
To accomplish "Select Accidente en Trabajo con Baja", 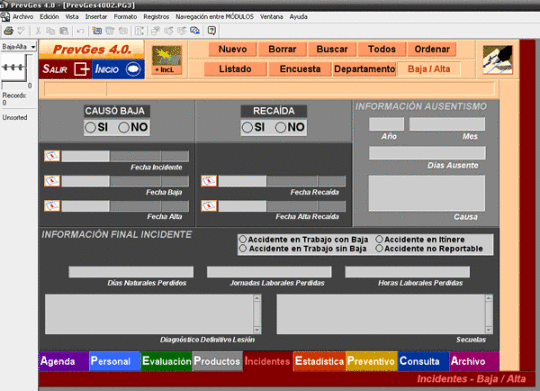I will pyautogui.click(x=243, y=239).
